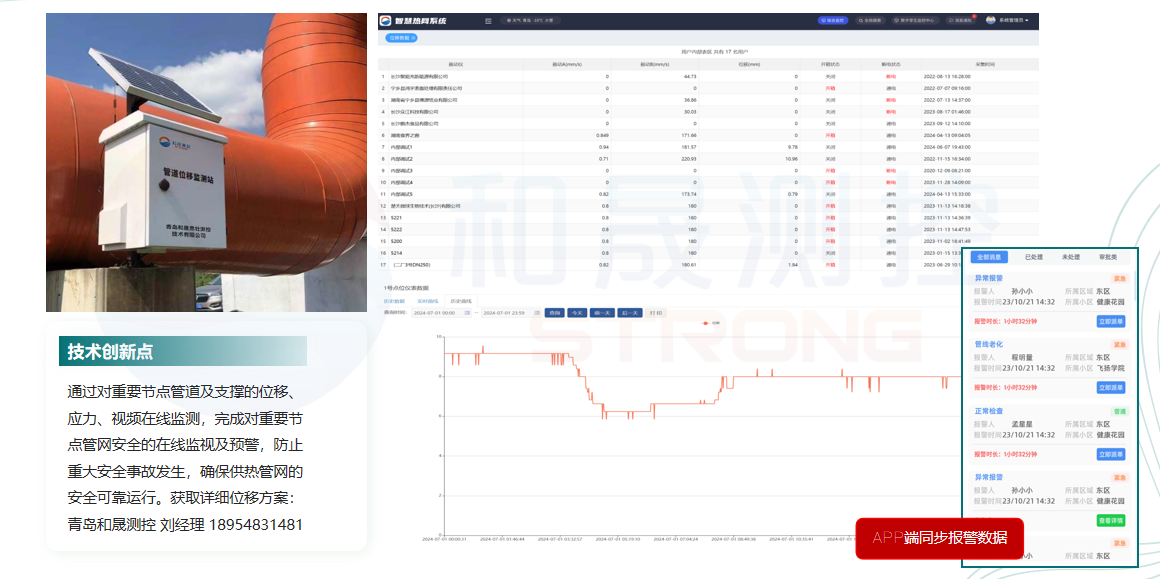Close the 位移数据 page tag
The width and height of the screenshot is (1160, 579).
[413, 37]
